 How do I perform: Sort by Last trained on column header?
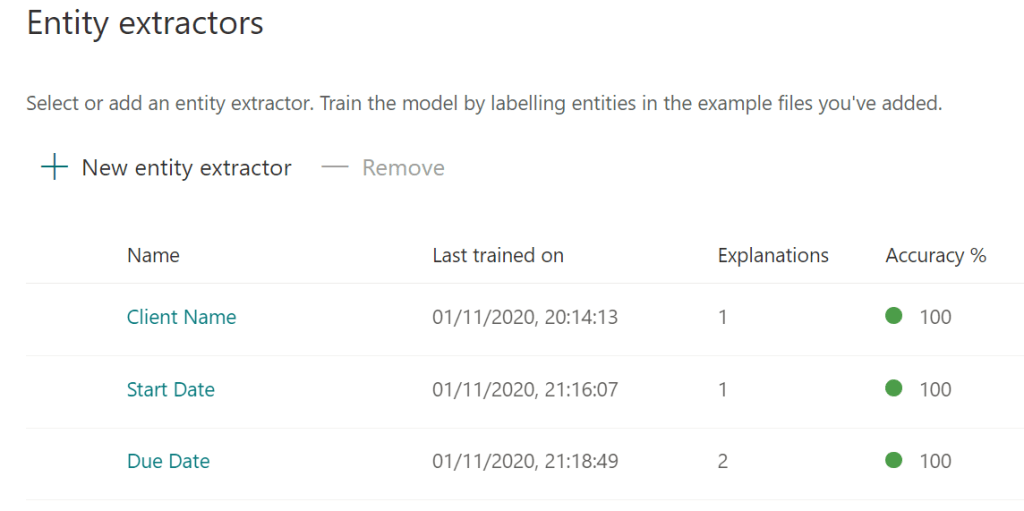498,255
